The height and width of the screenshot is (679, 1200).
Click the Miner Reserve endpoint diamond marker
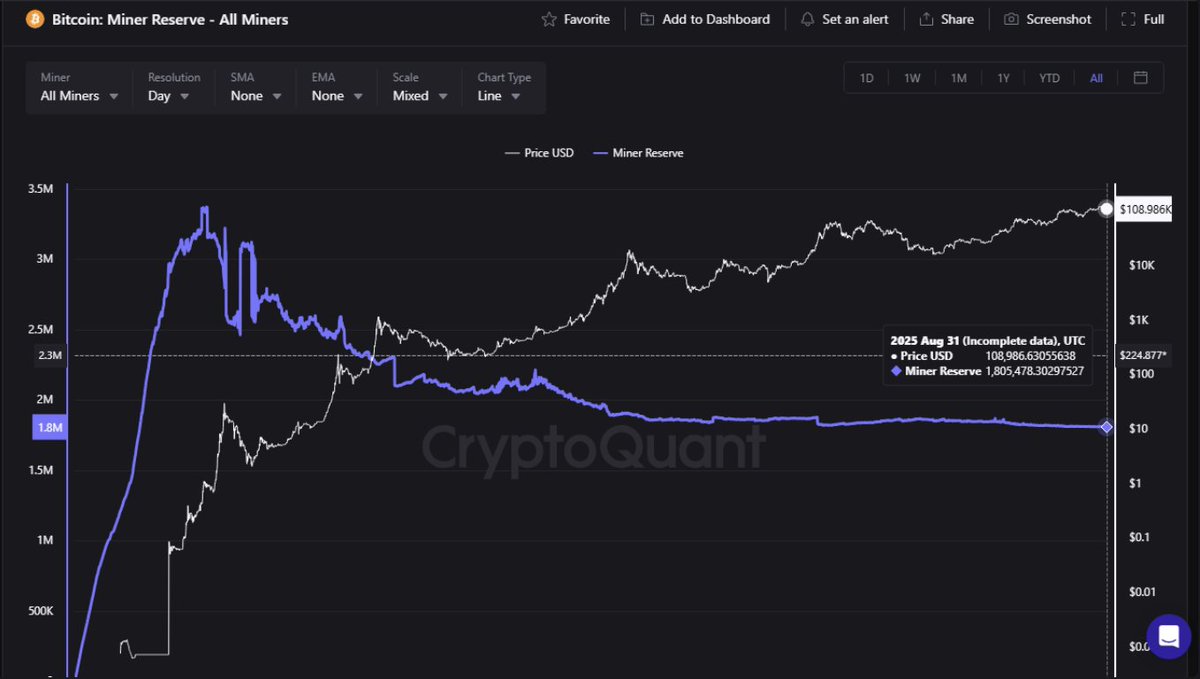tap(1106, 427)
